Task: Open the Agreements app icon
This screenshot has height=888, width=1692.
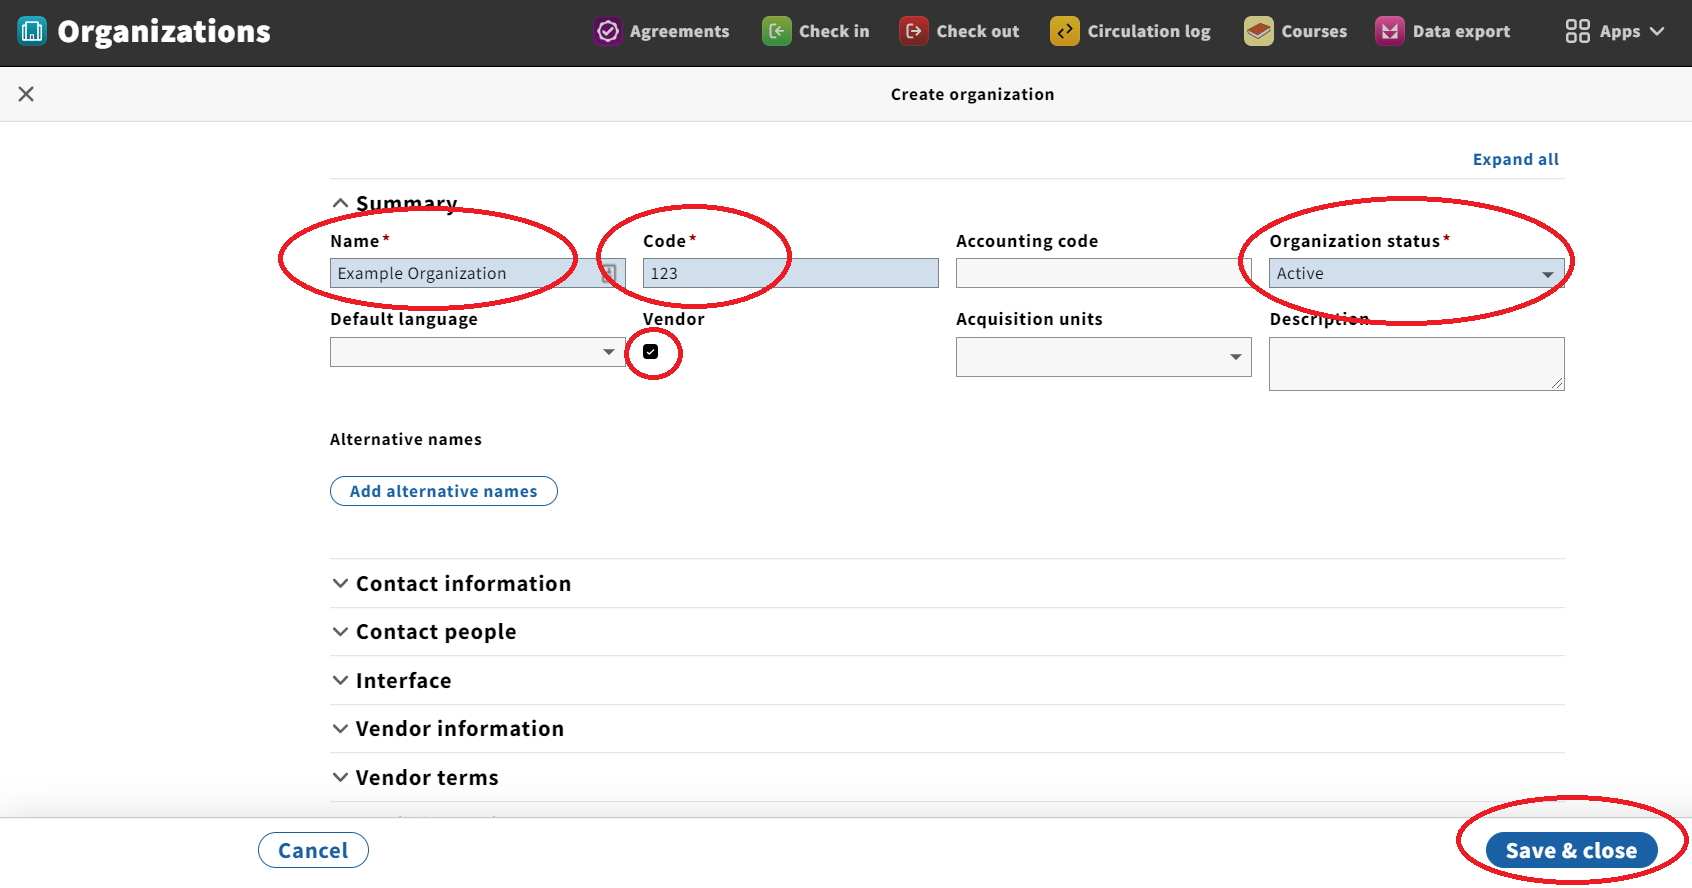Action: pyautogui.click(x=608, y=31)
